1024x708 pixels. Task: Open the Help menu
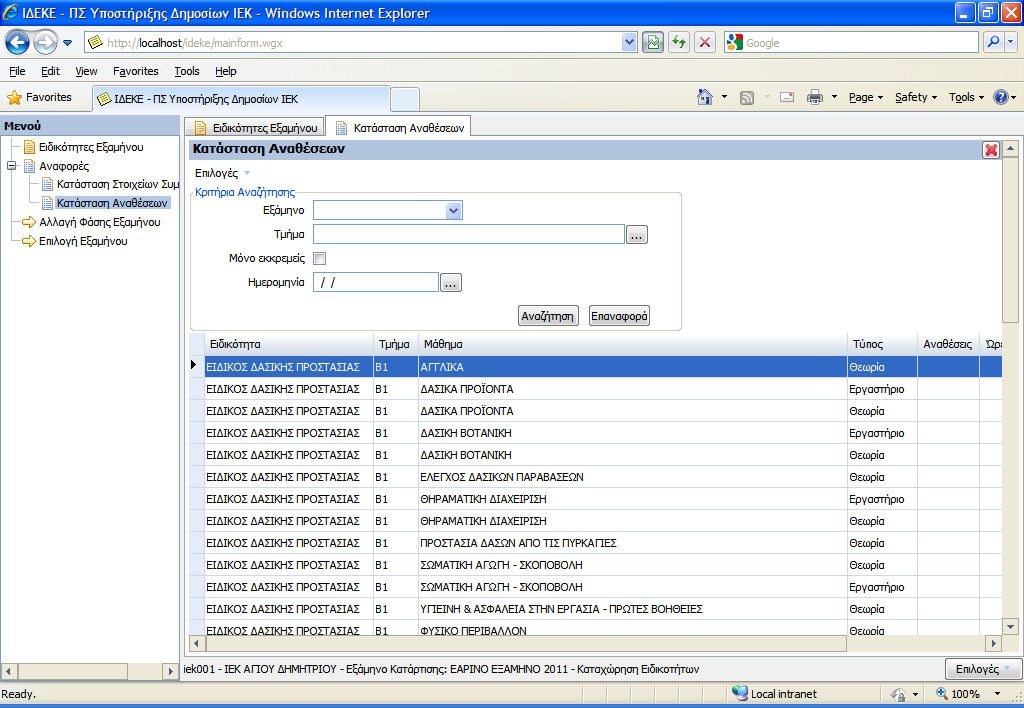point(226,71)
